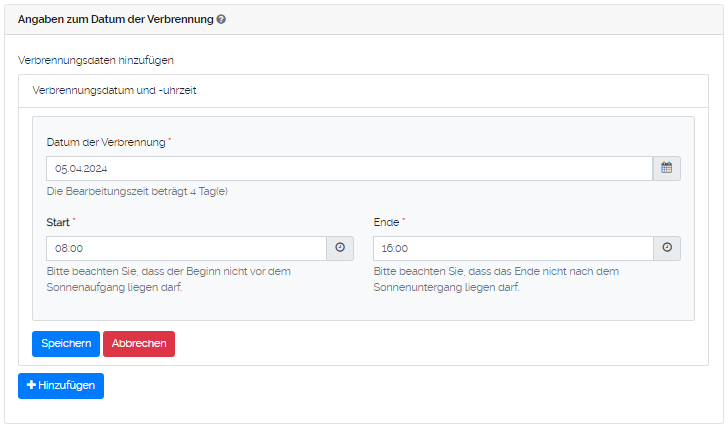The image size is (728, 428).
Task: Click the "Start" field label
Action: 58,222
